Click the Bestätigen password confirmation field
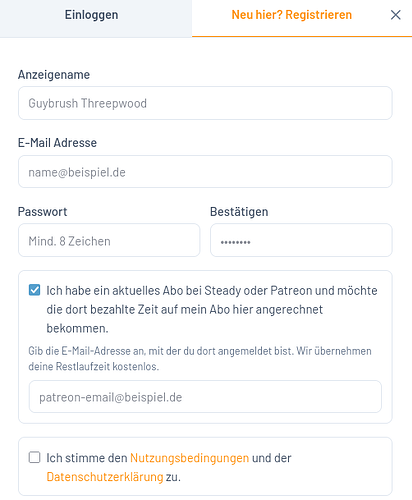 301,240
